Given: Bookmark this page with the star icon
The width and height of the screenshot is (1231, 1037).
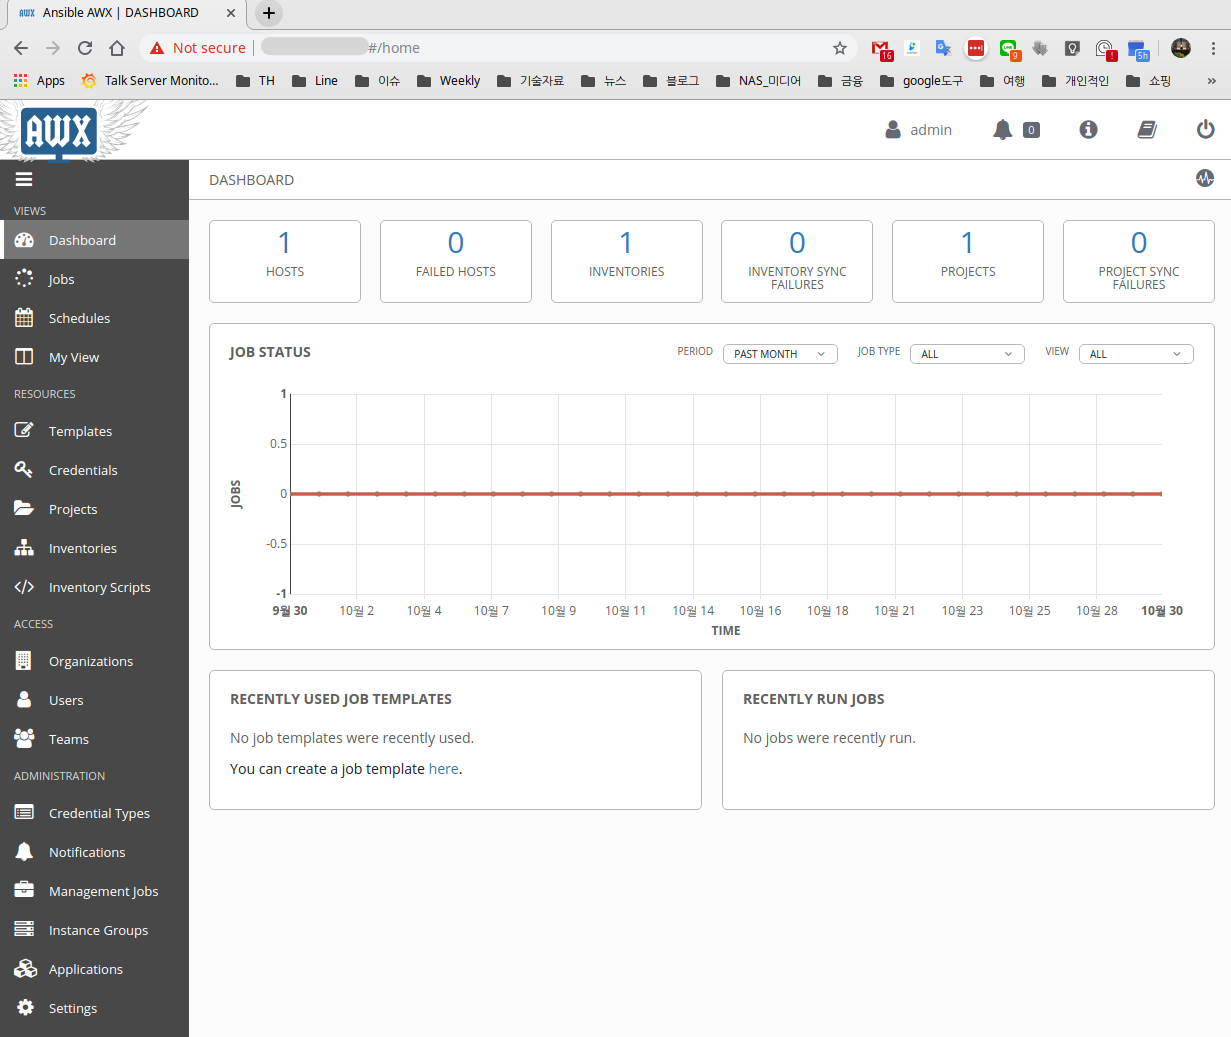Looking at the screenshot, I should 840,48.
